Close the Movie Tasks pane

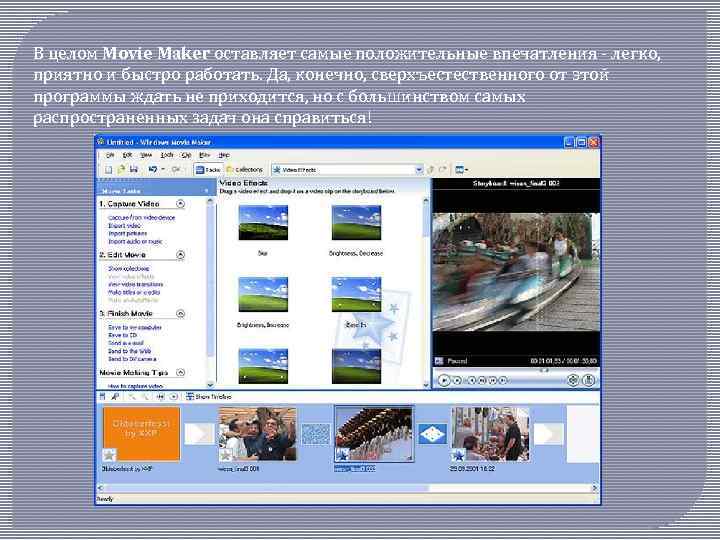[206, 191]
